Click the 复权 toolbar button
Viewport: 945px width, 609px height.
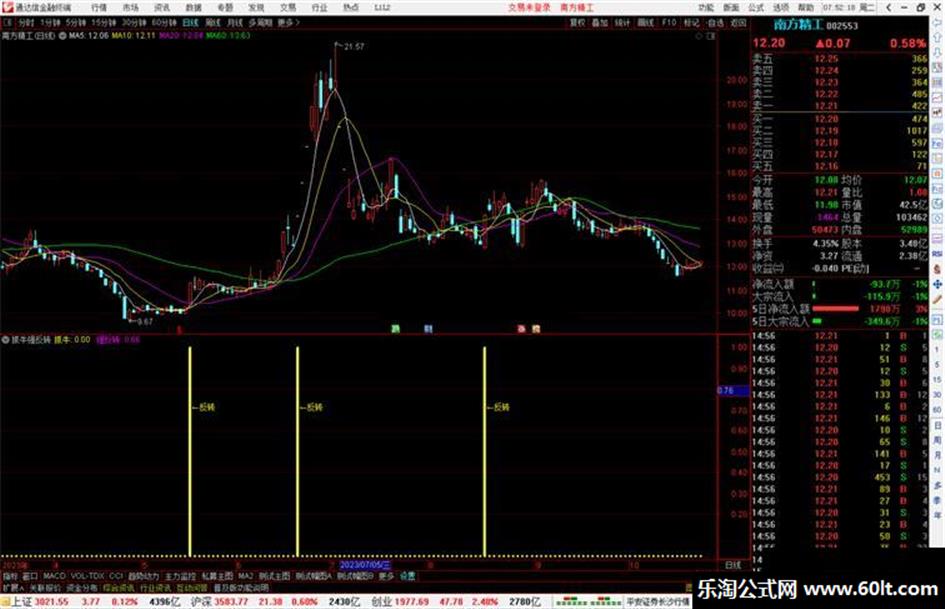tap(577, 22)
